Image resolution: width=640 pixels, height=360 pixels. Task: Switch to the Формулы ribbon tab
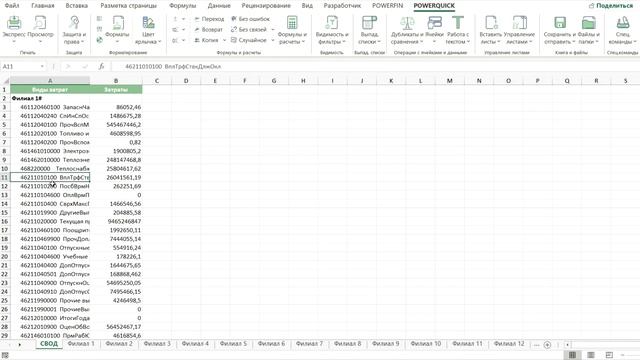pos(182,6)
